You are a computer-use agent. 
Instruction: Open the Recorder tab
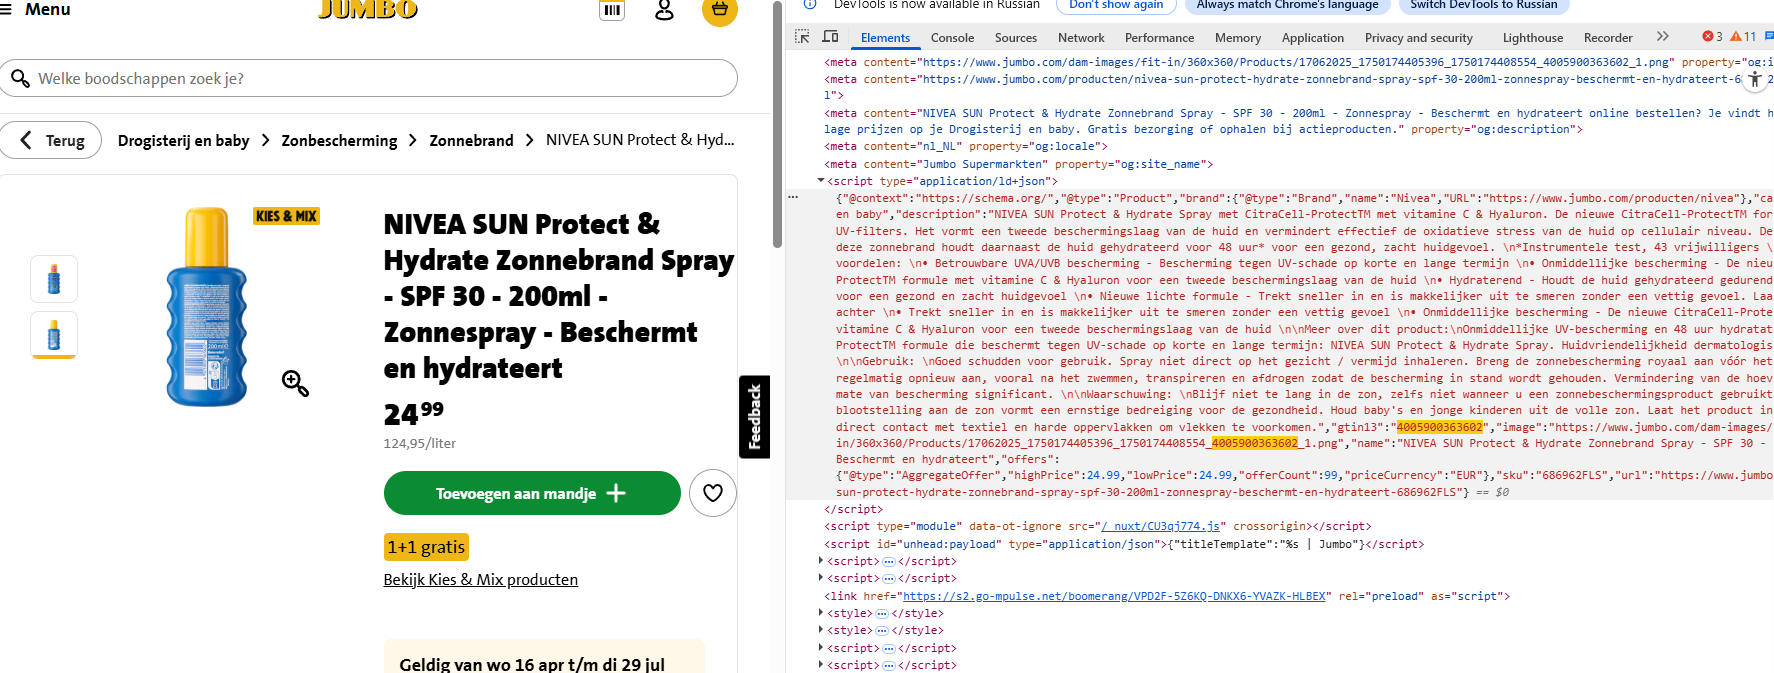pos(1608,38)
